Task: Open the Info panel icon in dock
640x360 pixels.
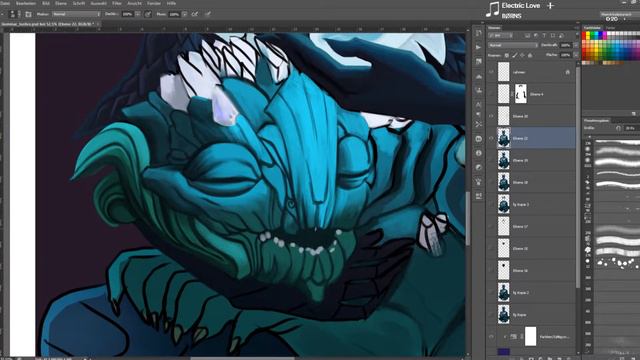Action: (478, 153)
